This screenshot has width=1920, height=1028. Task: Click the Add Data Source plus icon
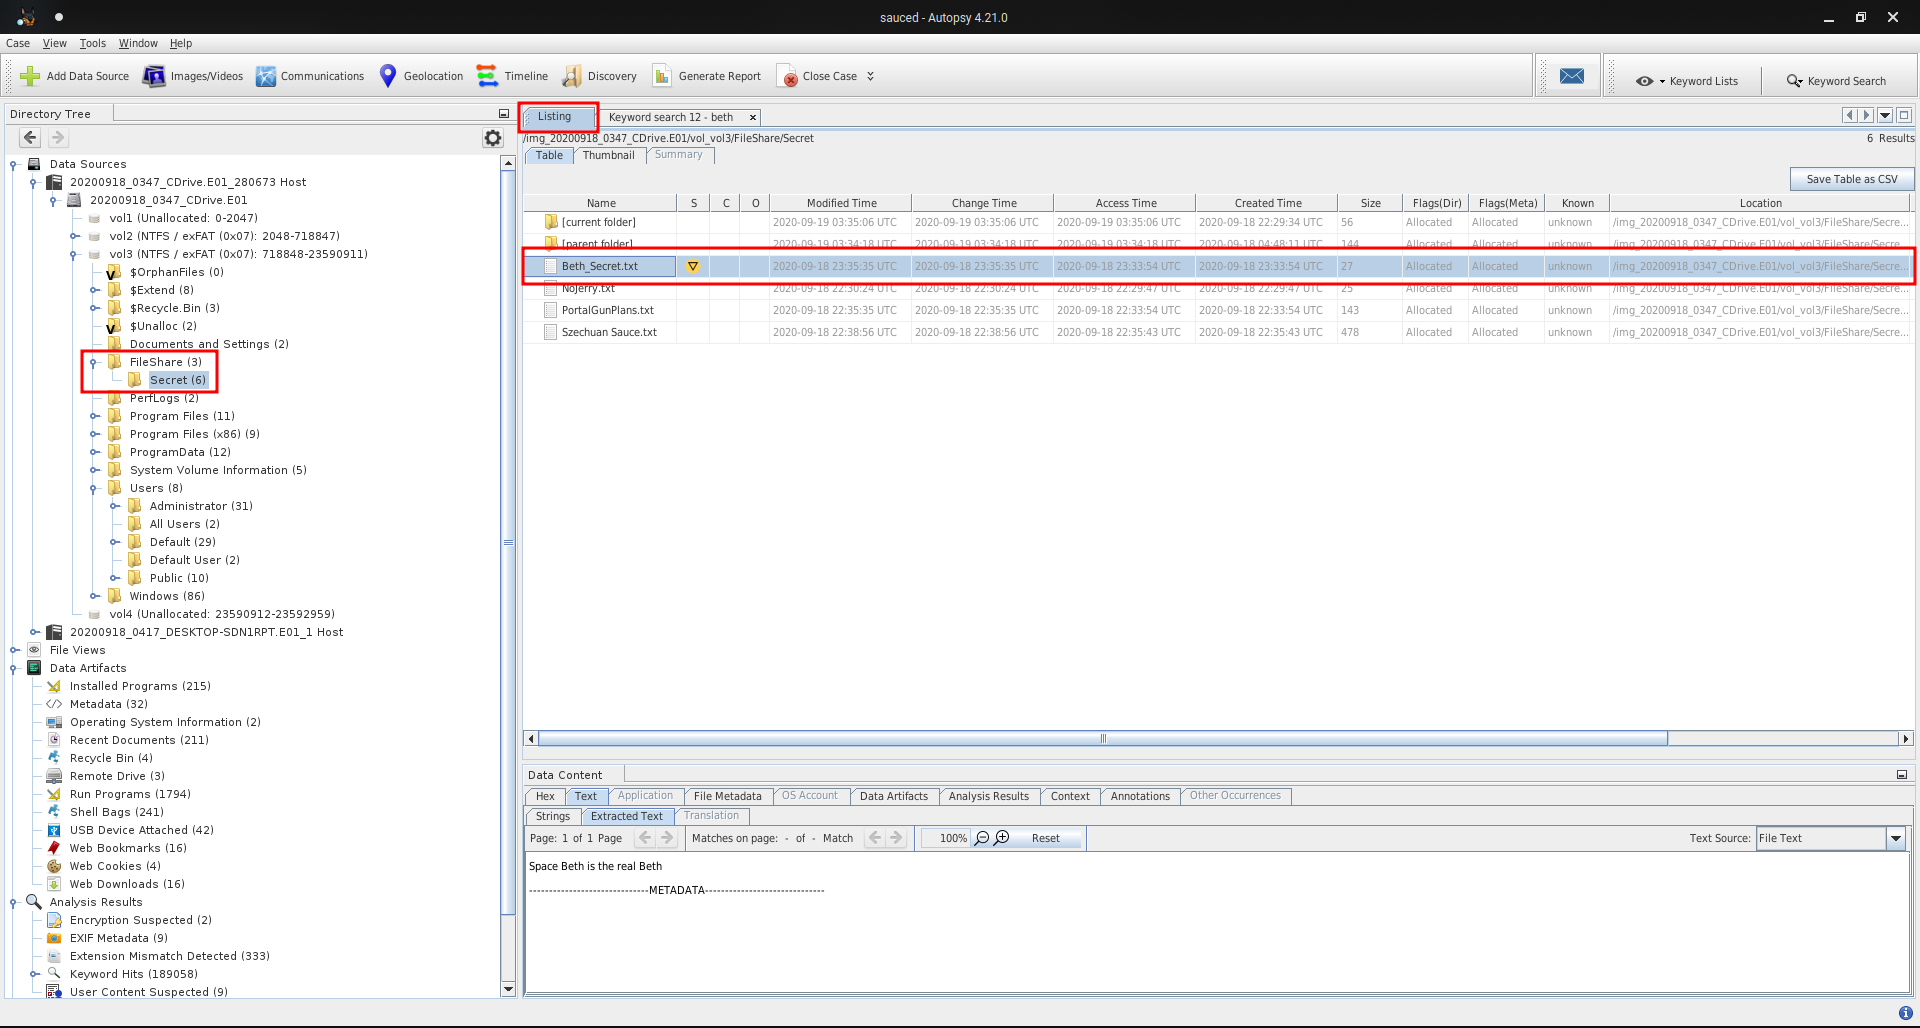tap(30, 76)
